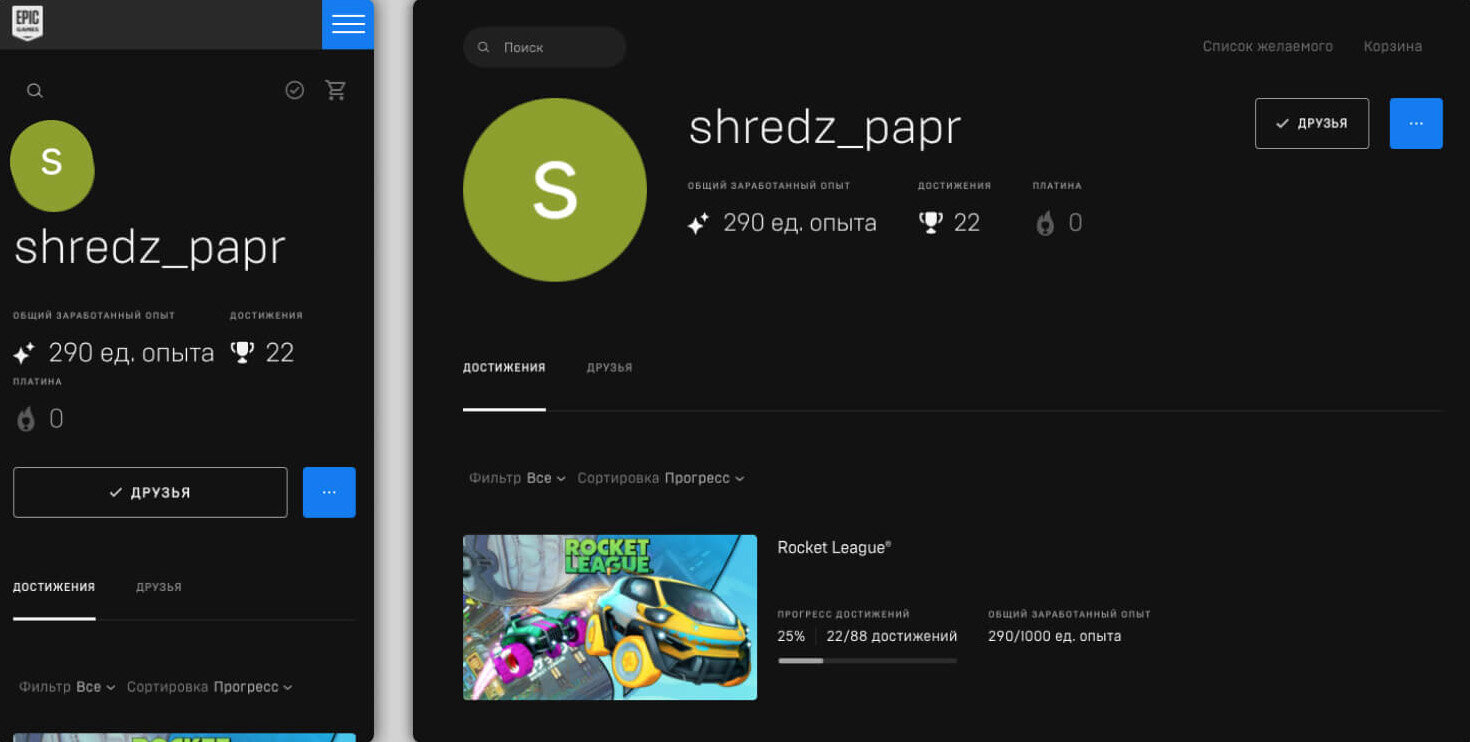Open the blue three-dots menu in desktop header
1470x742 pixels.
coord(1416,123)
